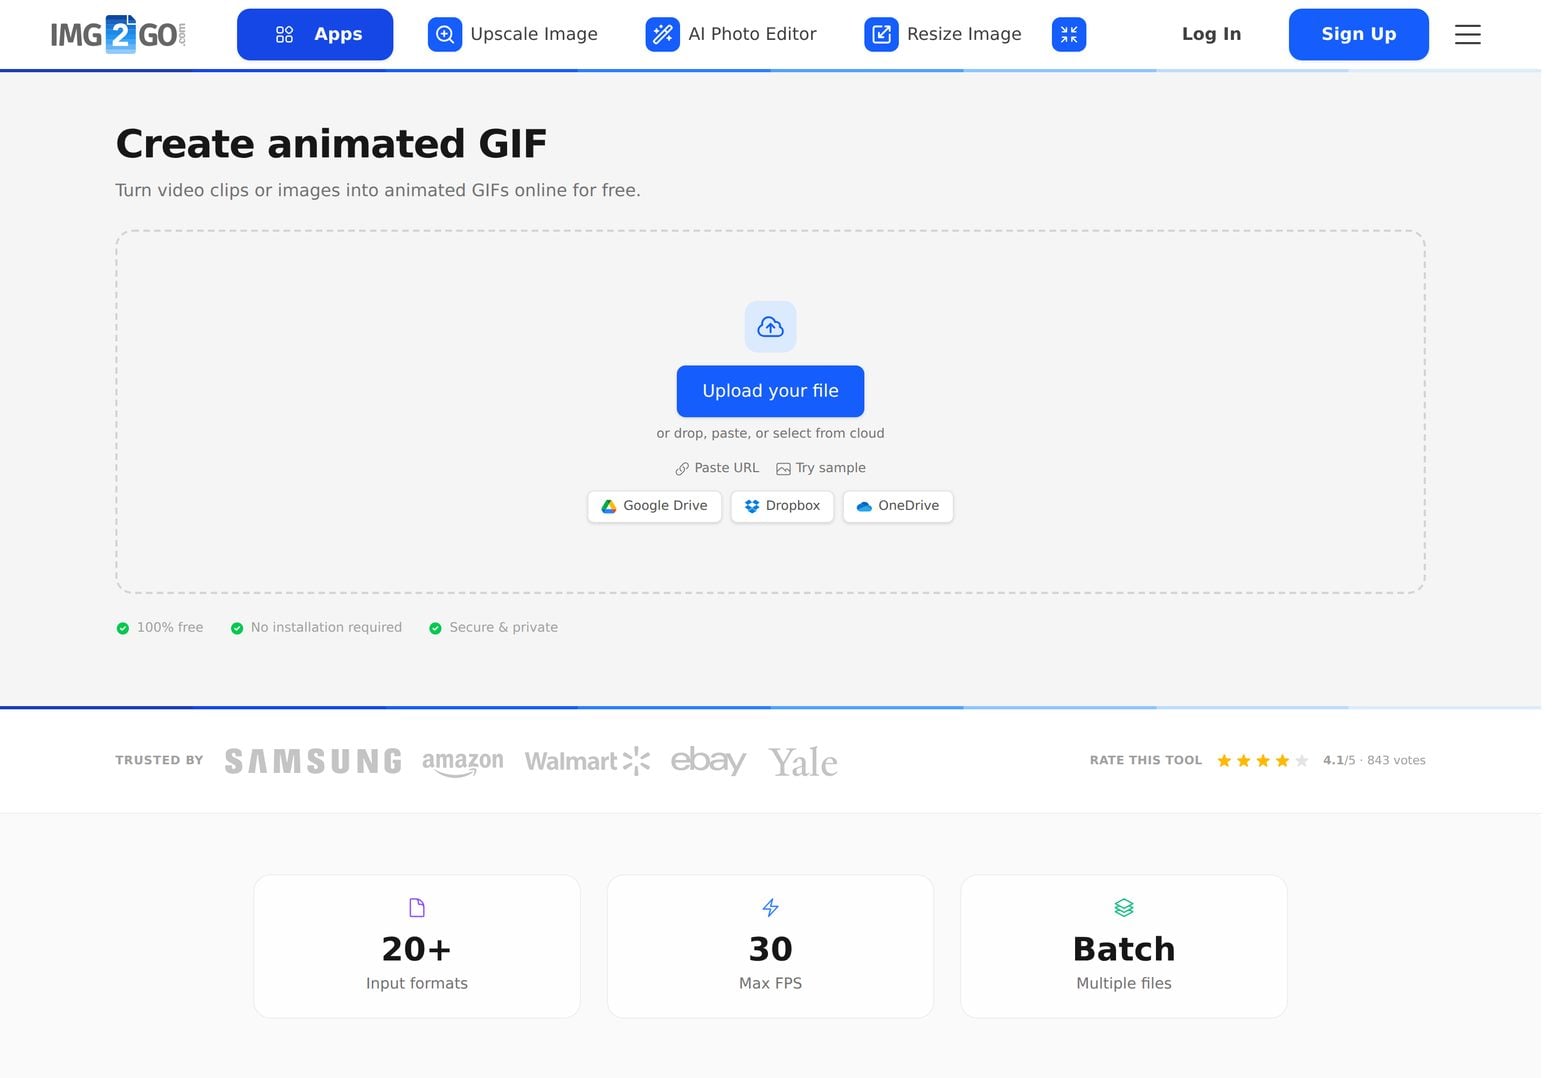Image resolution: width=1552 pixels, height=1078 pixels.
Task: Click the Yale logo
Action: (803, 762)
